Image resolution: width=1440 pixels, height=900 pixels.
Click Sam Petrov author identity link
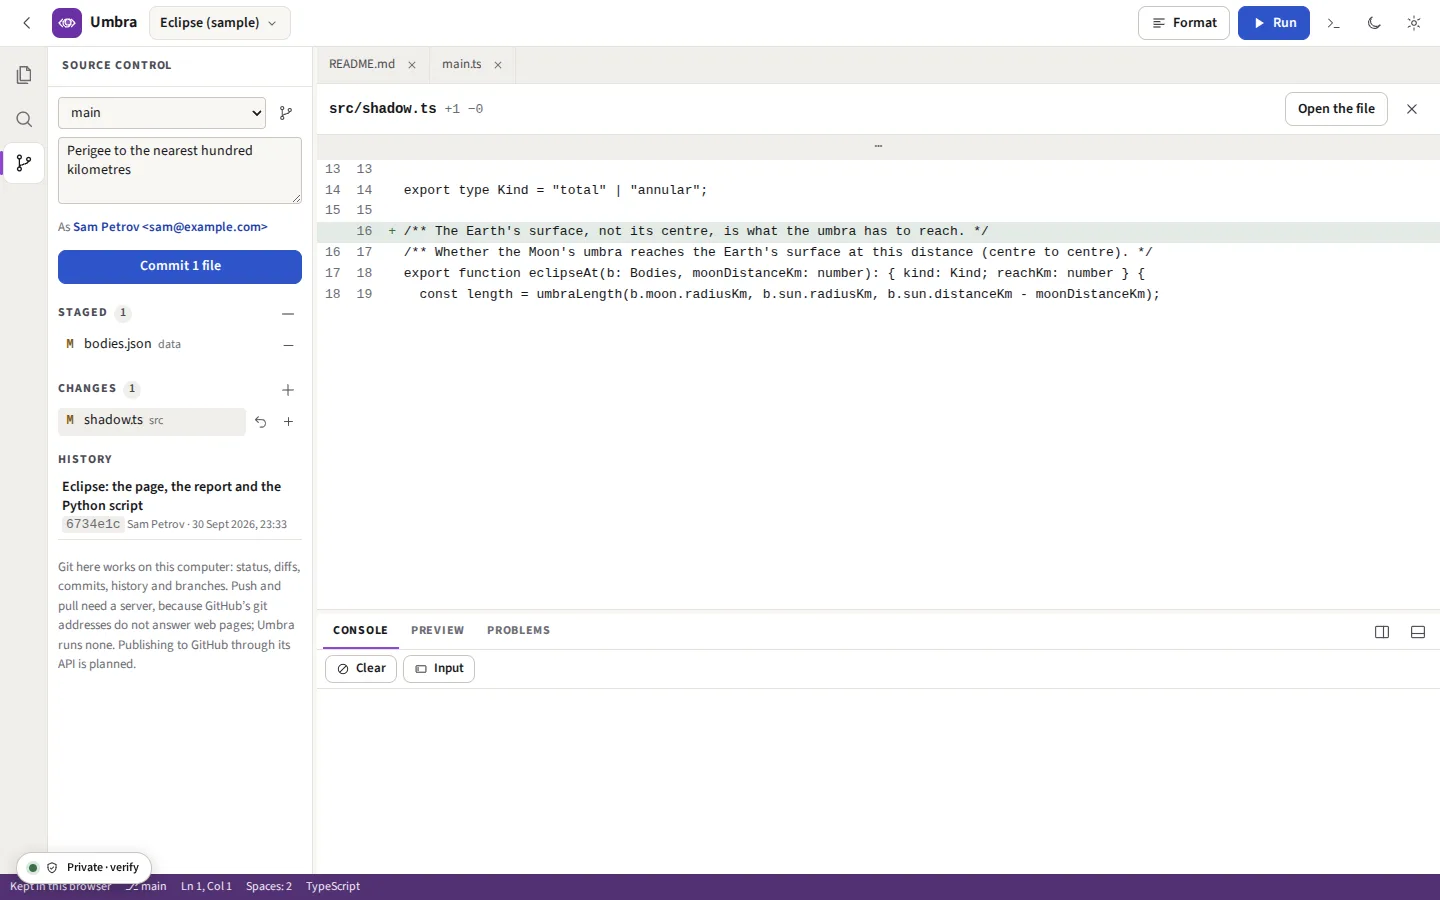point(170,227)
